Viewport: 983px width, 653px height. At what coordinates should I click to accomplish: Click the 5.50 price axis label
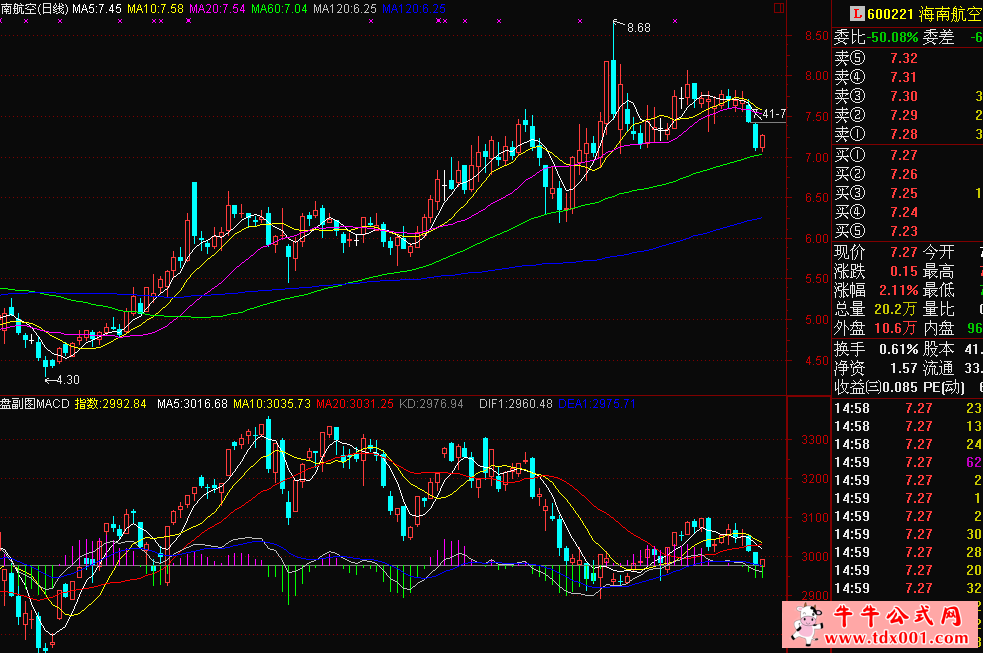(x=817, y=279)
